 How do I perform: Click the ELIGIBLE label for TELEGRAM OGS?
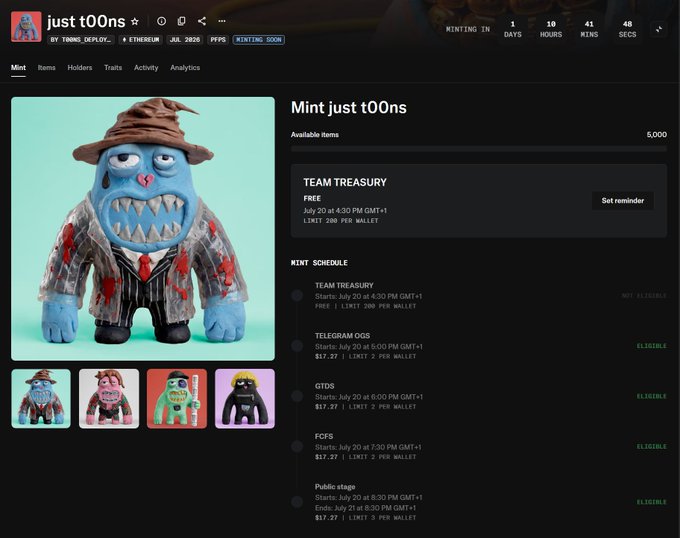tap(652, 346)
